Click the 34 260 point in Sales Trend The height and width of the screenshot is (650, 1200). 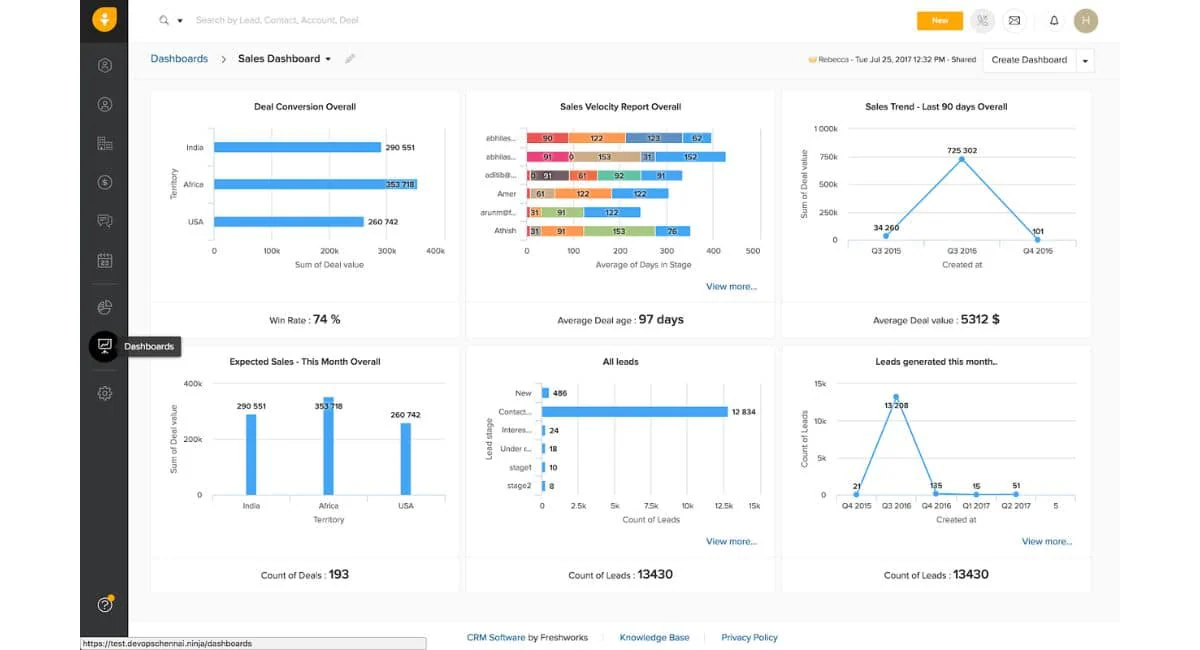point(885,236)
